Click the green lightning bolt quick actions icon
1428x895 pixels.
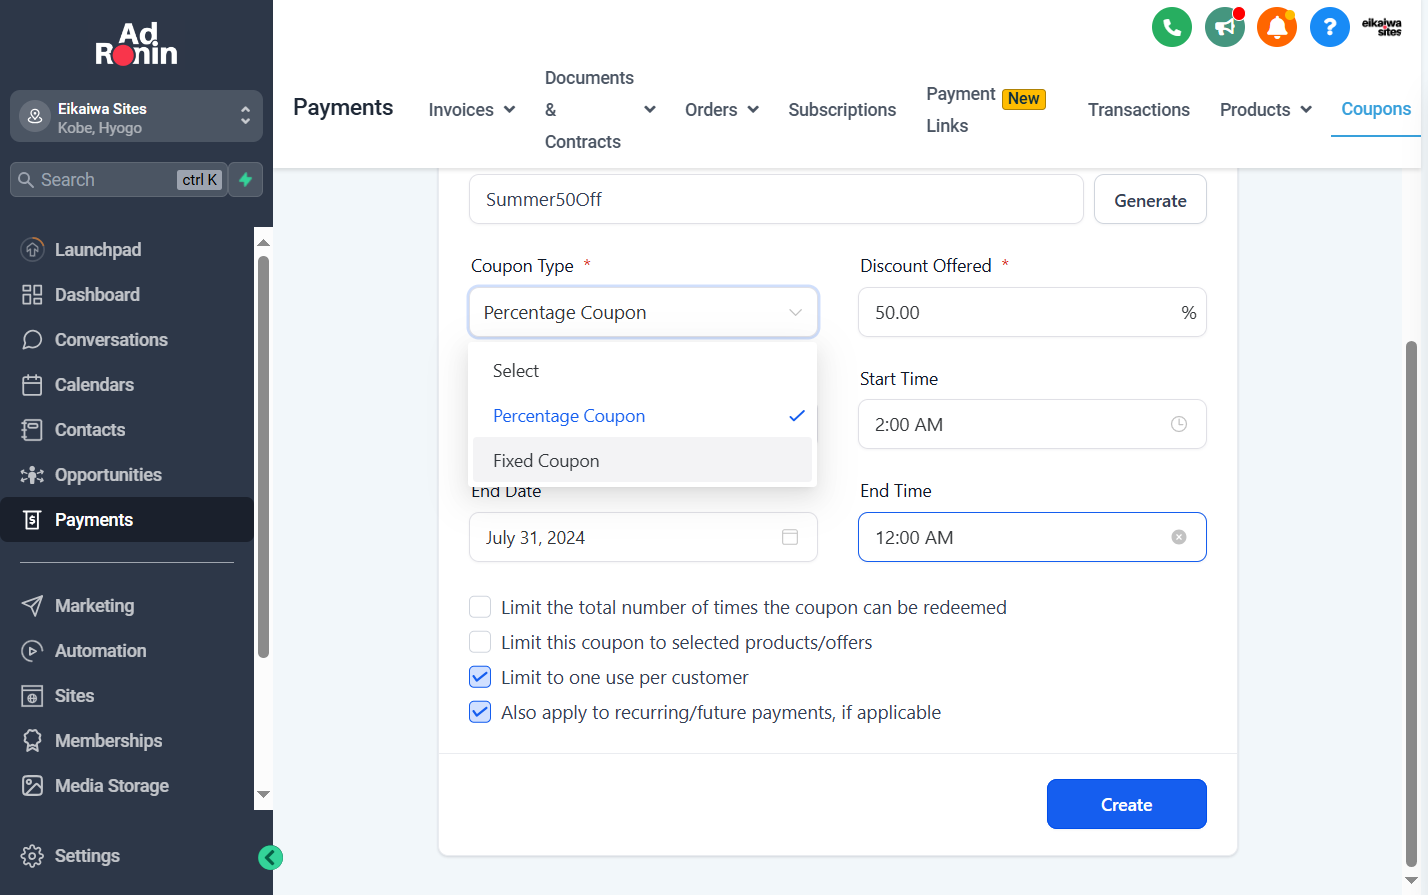[245, 180]
